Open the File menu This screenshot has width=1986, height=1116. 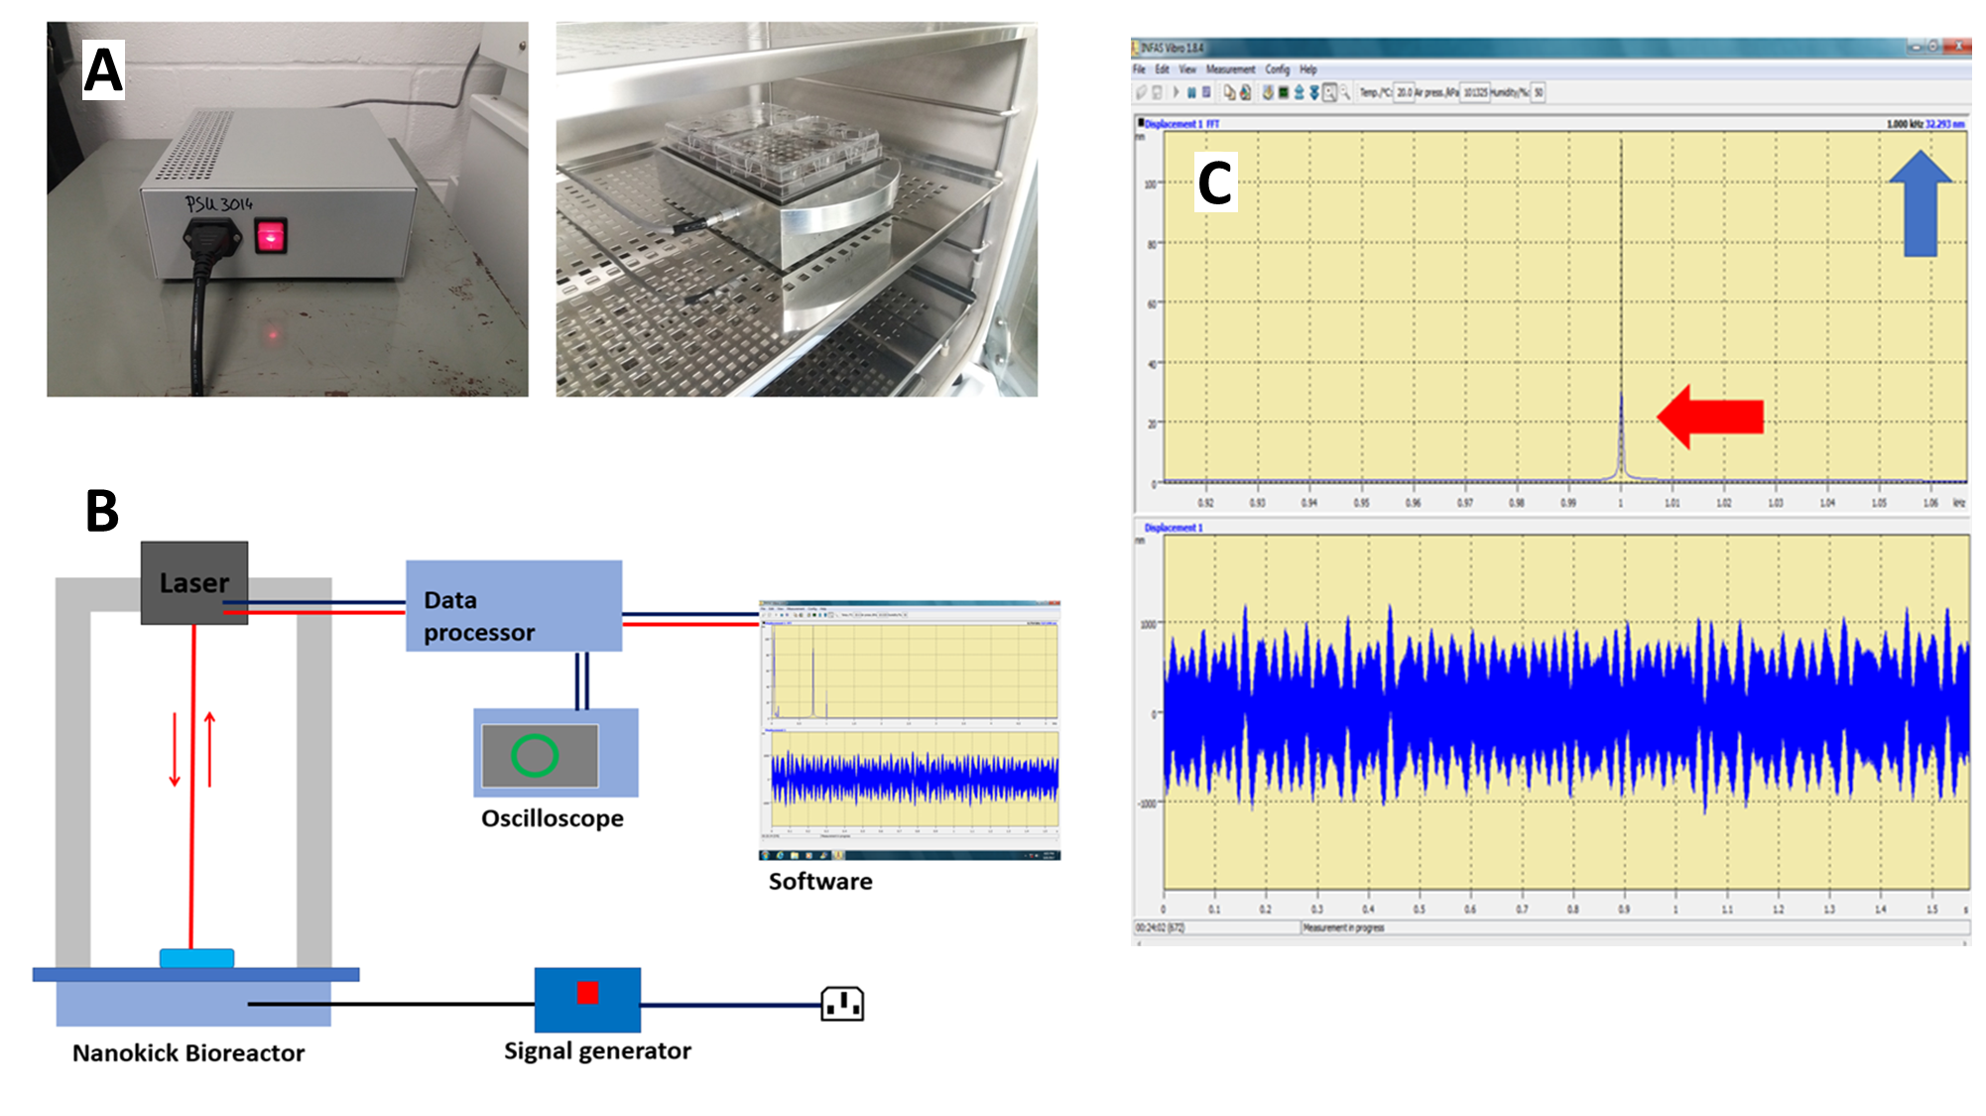(1139, 69)
